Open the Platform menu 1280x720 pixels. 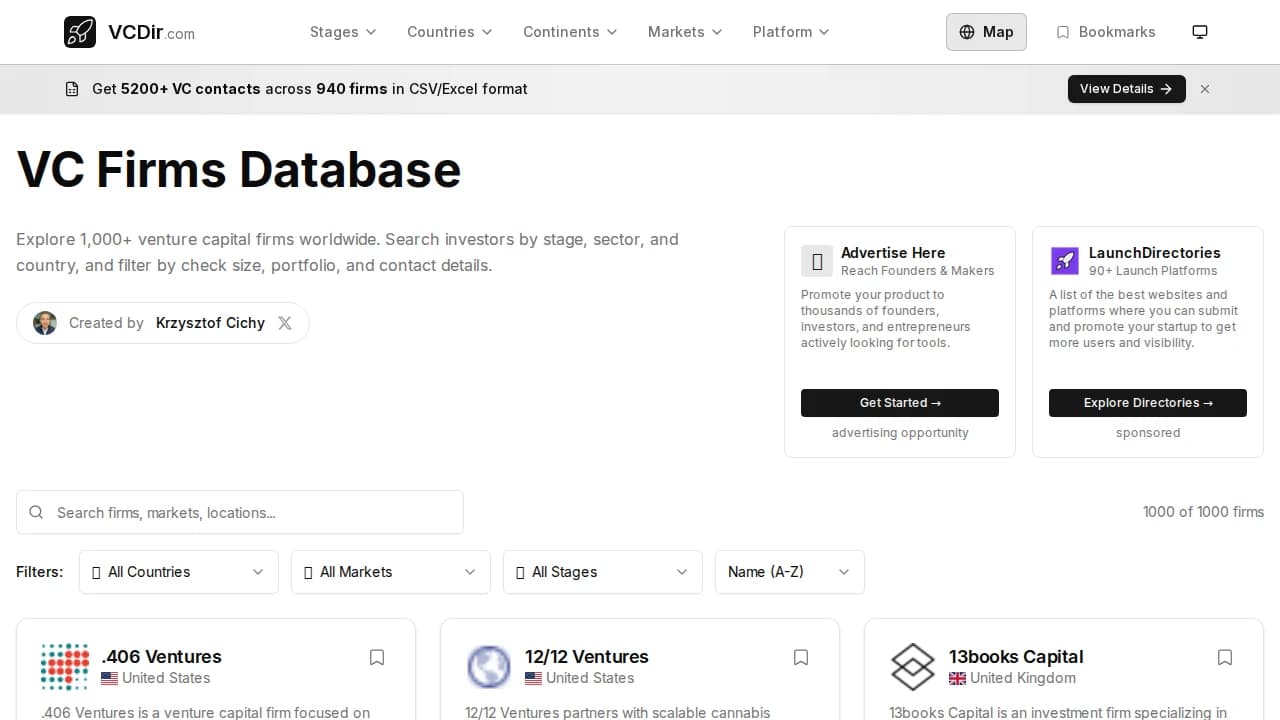(x=790, y=32)
